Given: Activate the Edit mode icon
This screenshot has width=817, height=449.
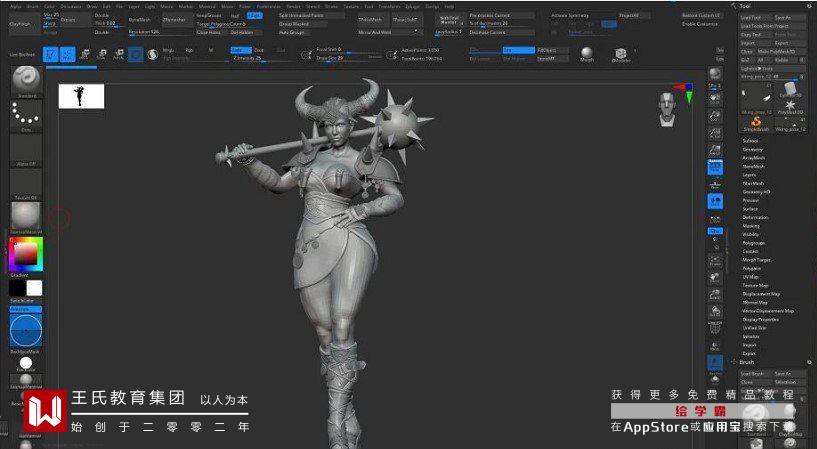Looking at the screenshot, I should 51,54.
